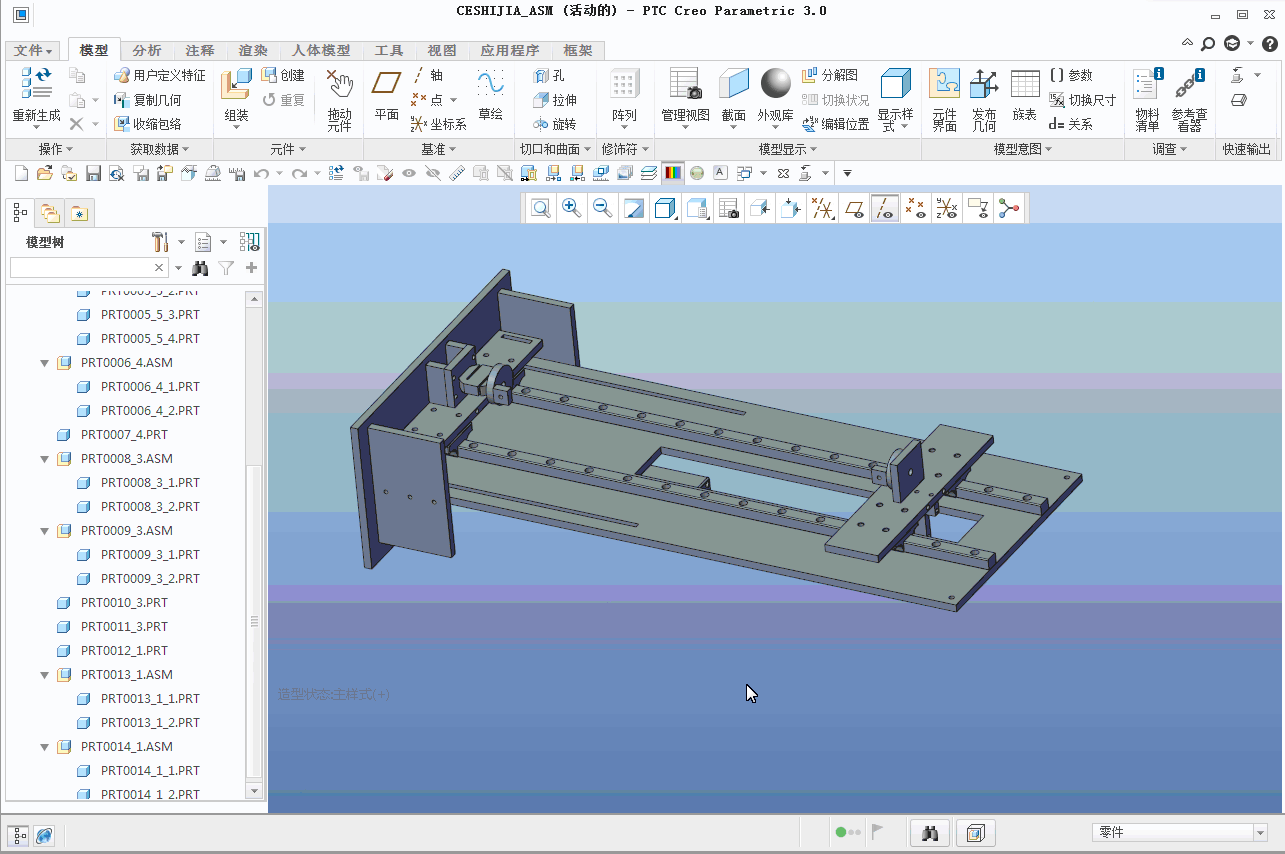Switch to the 视图 ribbon tab
The height and width of the screenshot is (854, 1285).
tap(442, 51)
